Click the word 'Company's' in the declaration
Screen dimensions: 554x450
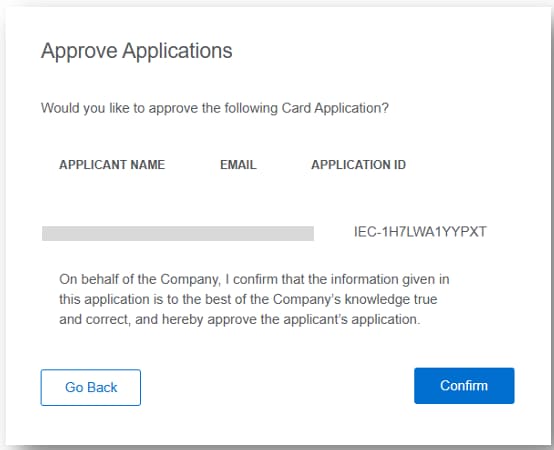(x=307, y=300)
